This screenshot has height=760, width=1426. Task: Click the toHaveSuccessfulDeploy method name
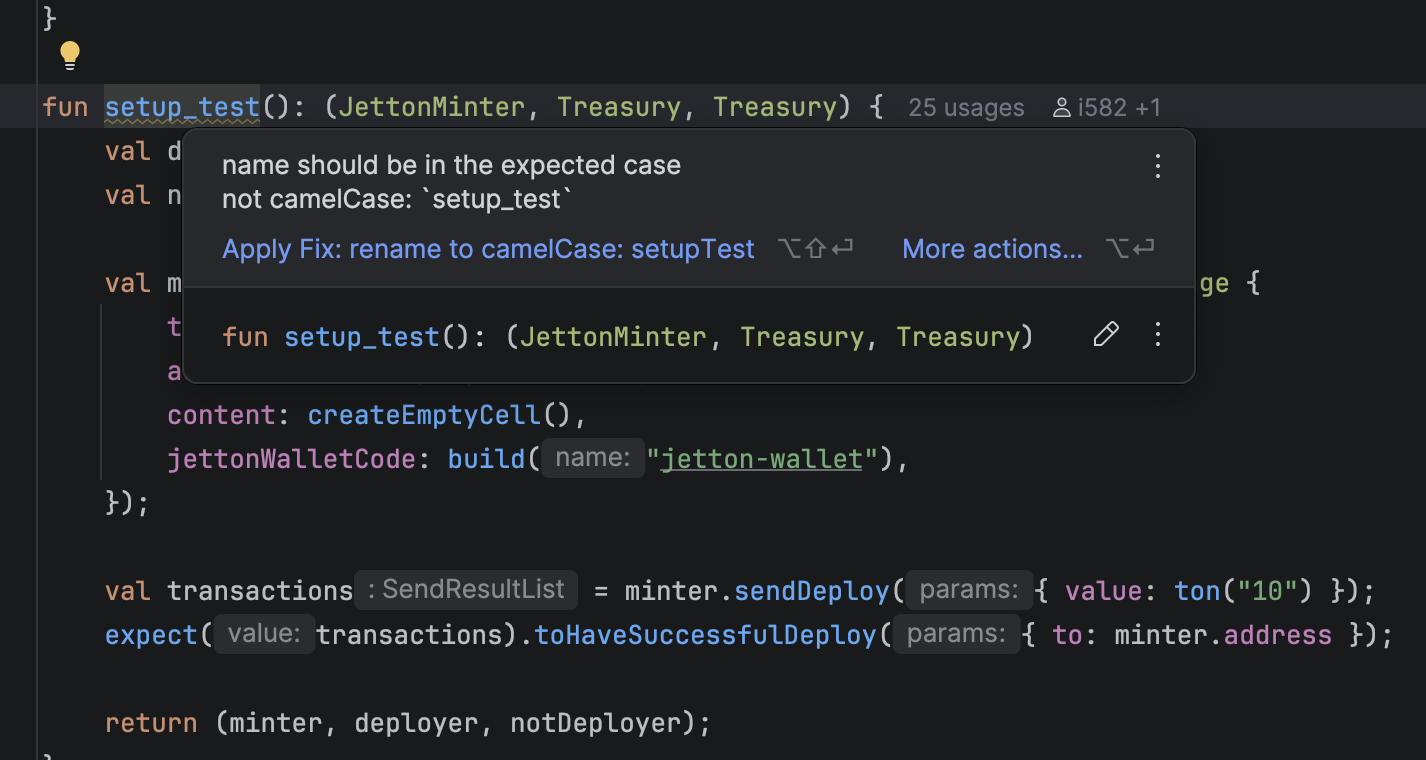pyautogui.click(x=706, y=635)
